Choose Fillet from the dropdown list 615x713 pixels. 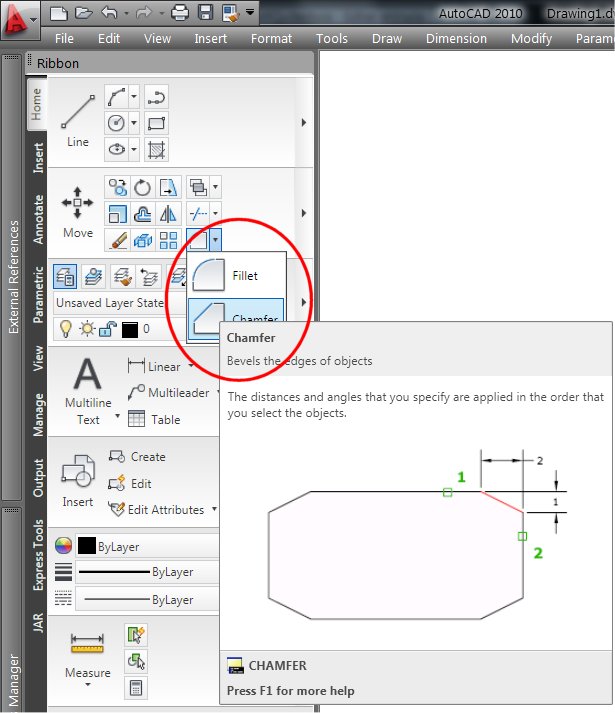237,275
